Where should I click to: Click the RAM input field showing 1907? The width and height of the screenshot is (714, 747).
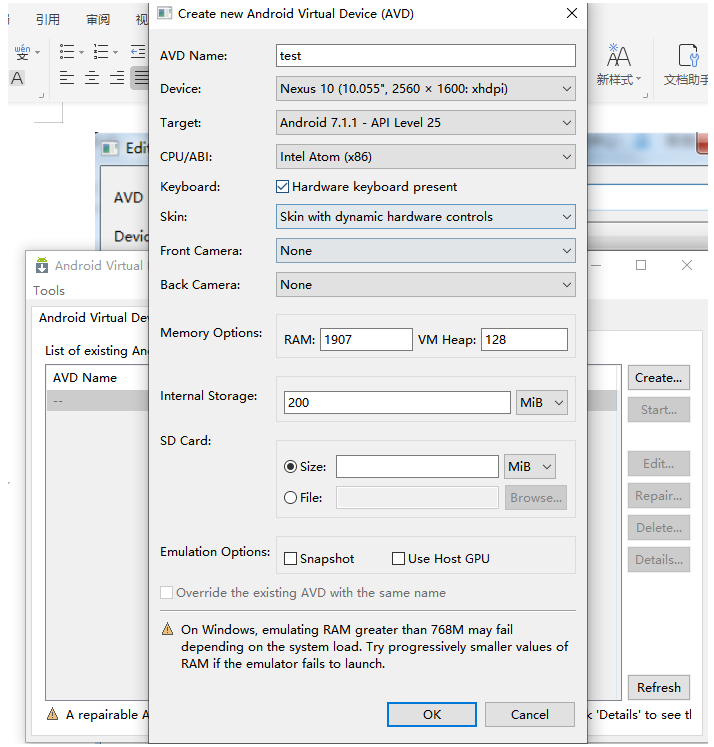coord(366,340)
